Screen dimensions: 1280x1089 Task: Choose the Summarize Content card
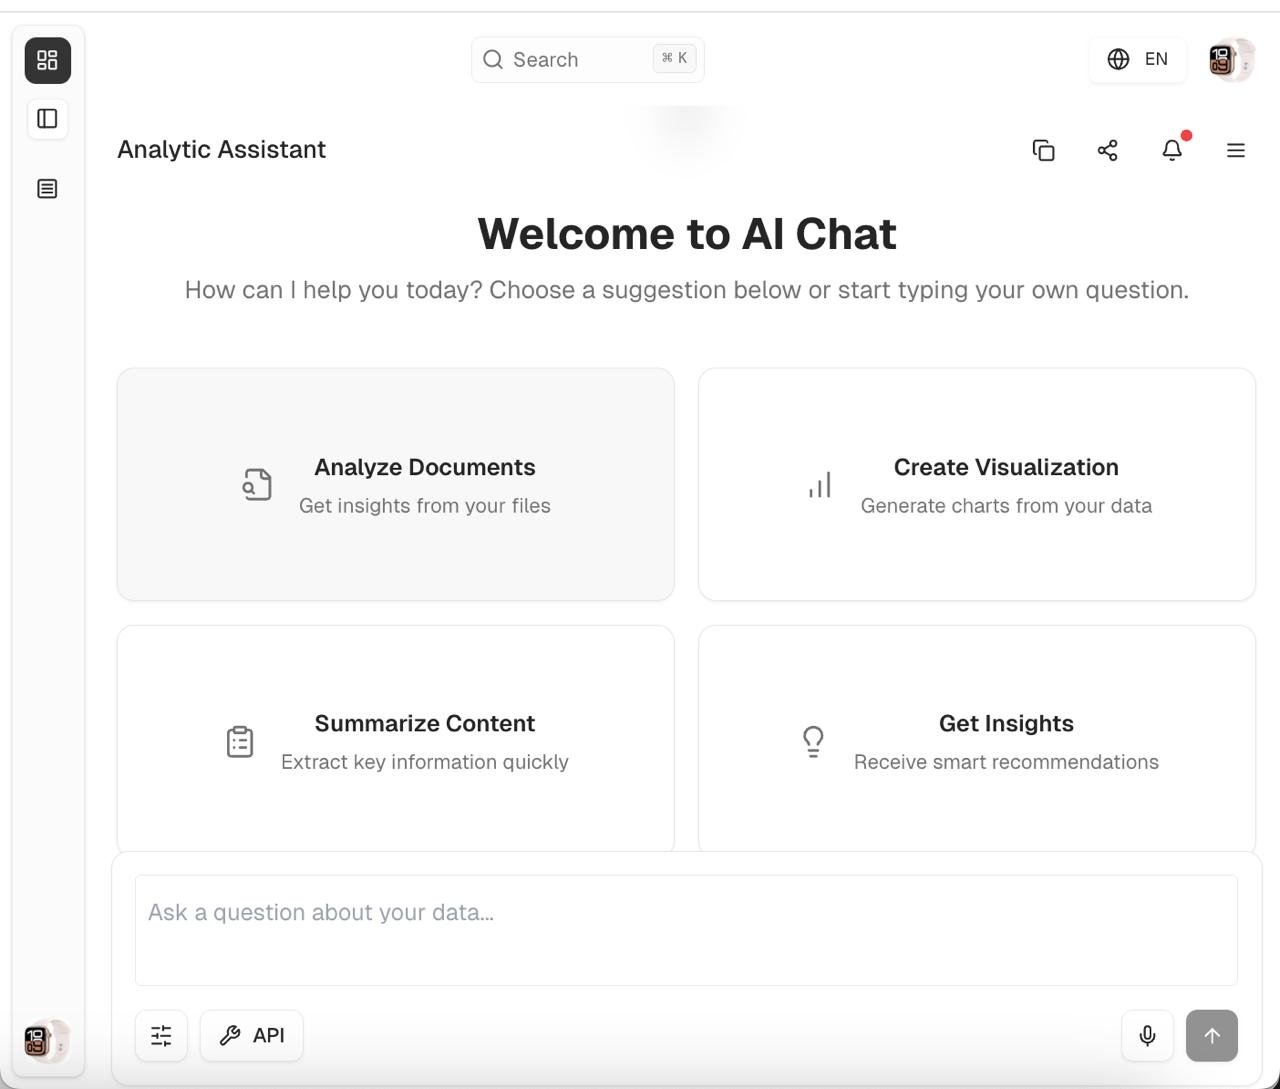(x=396, y=740)
